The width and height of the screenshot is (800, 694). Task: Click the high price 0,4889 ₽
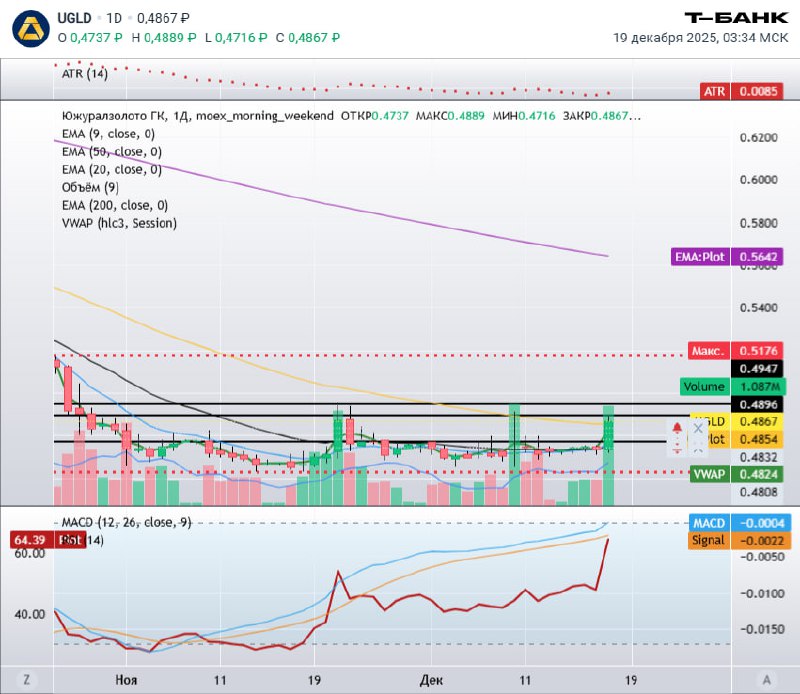click(170, 37)
